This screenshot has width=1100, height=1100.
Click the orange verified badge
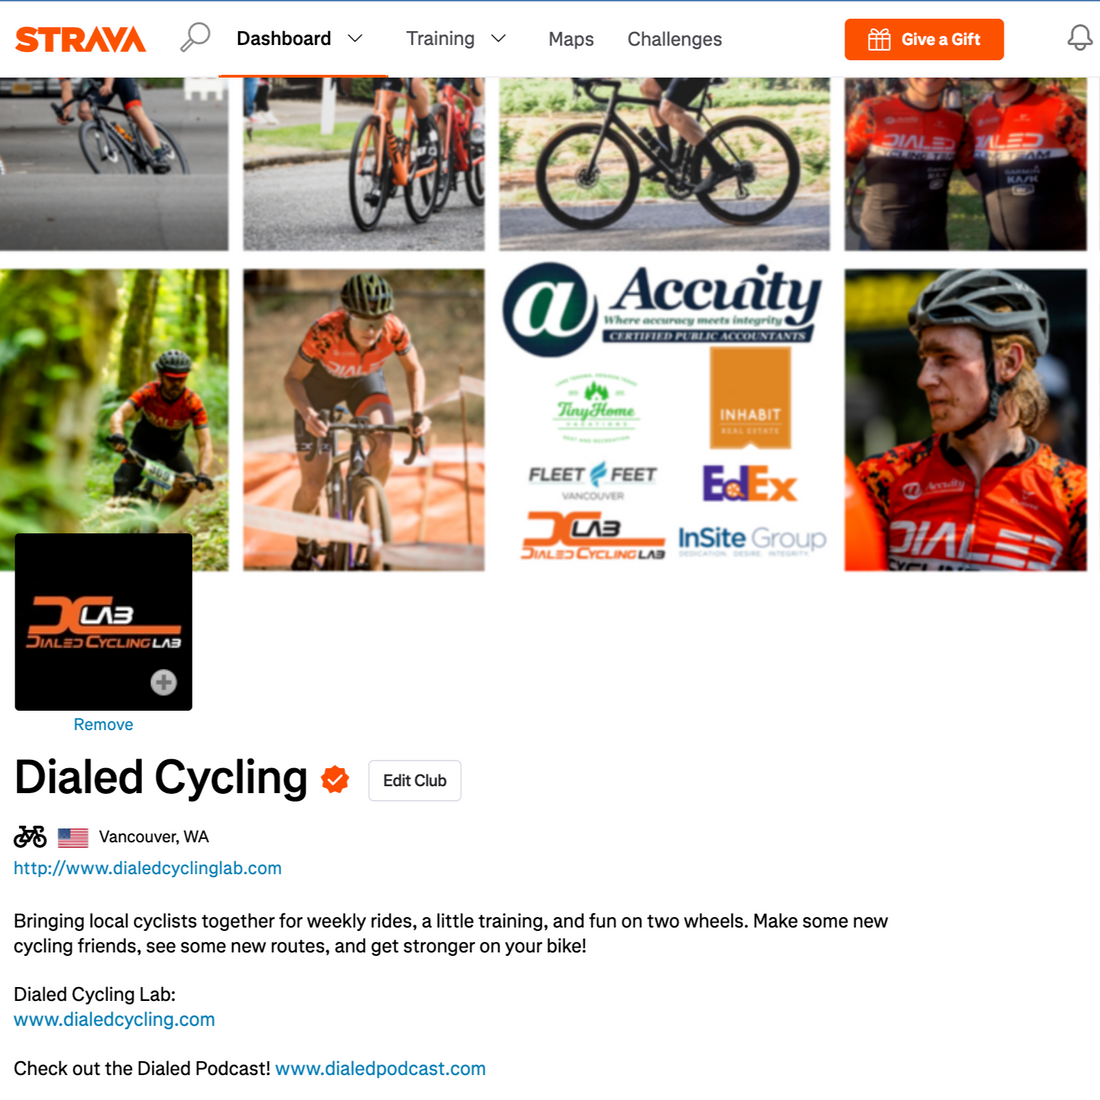pos(335,779)
